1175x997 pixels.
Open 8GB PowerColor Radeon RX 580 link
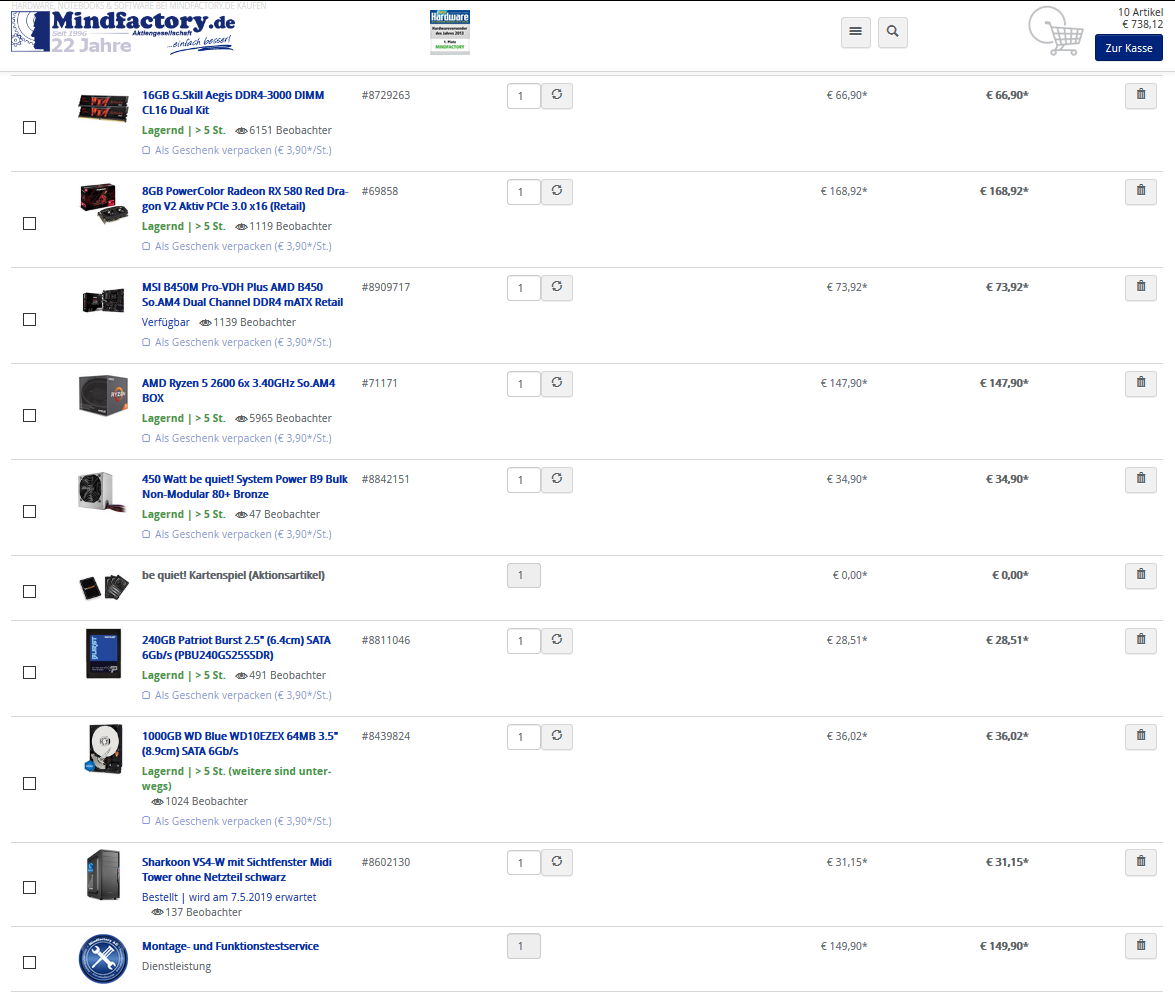point(245,199)
